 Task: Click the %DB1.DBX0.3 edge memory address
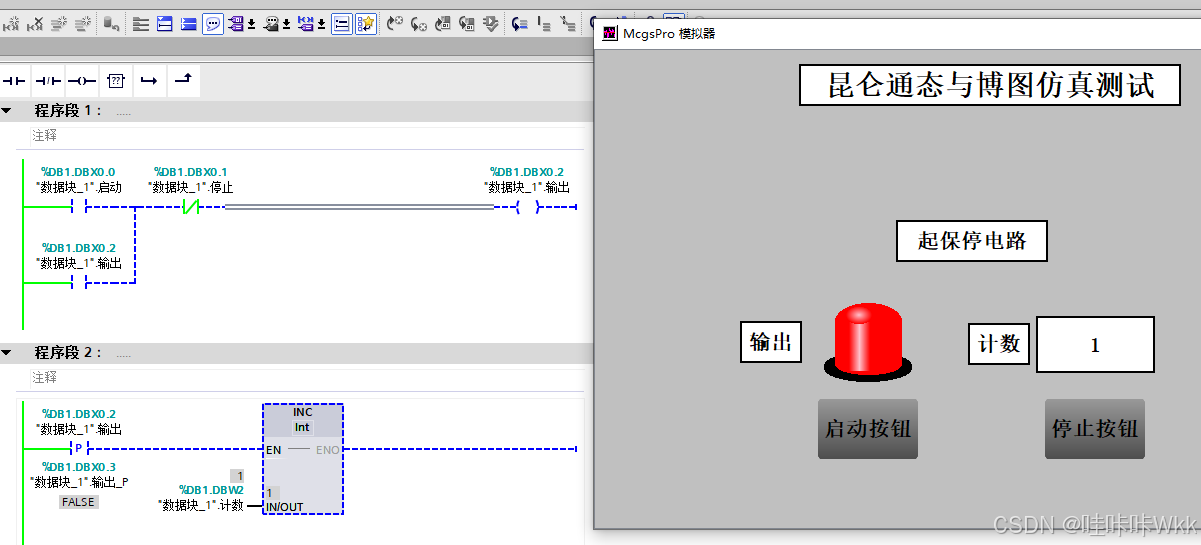[79, 467]
